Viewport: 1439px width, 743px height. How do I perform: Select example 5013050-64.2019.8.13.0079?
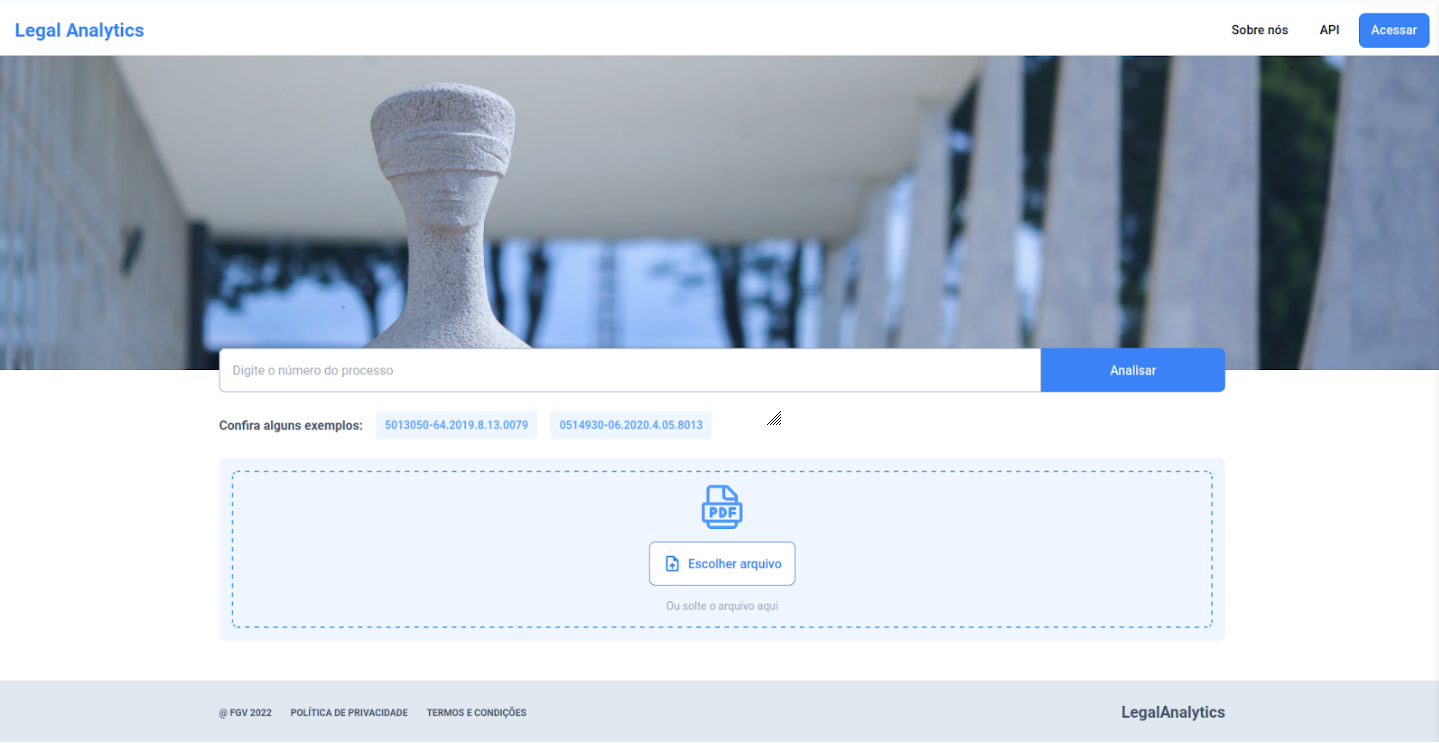pos(456,425)
